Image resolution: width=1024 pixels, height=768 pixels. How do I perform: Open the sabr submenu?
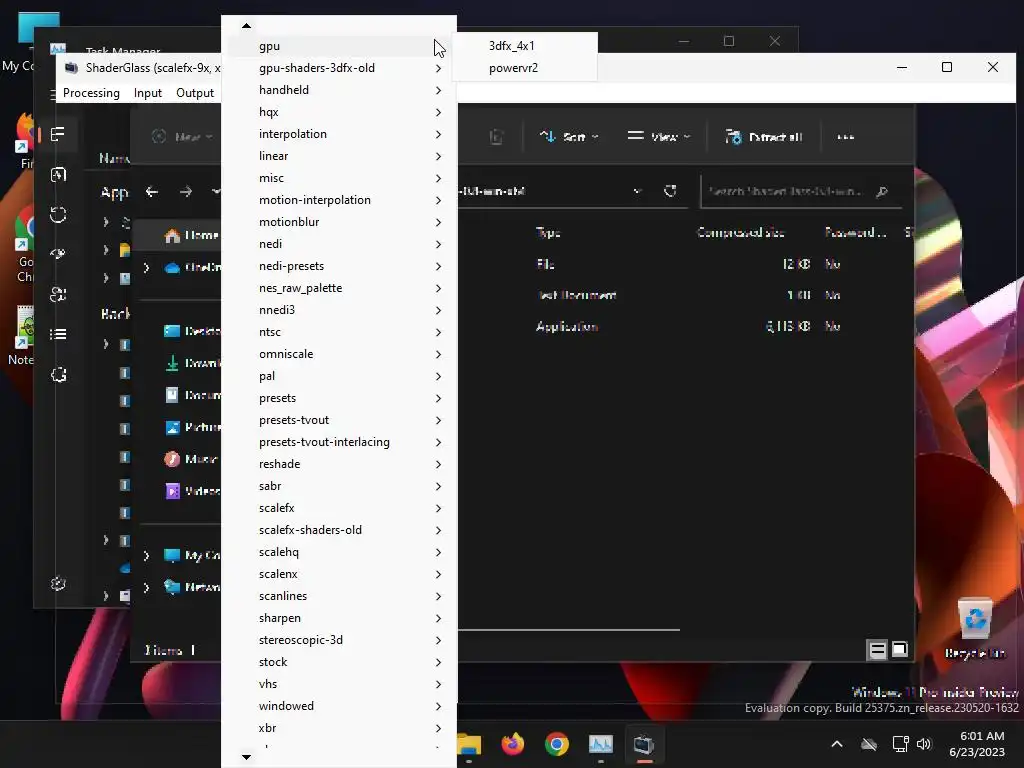[338, 486]
